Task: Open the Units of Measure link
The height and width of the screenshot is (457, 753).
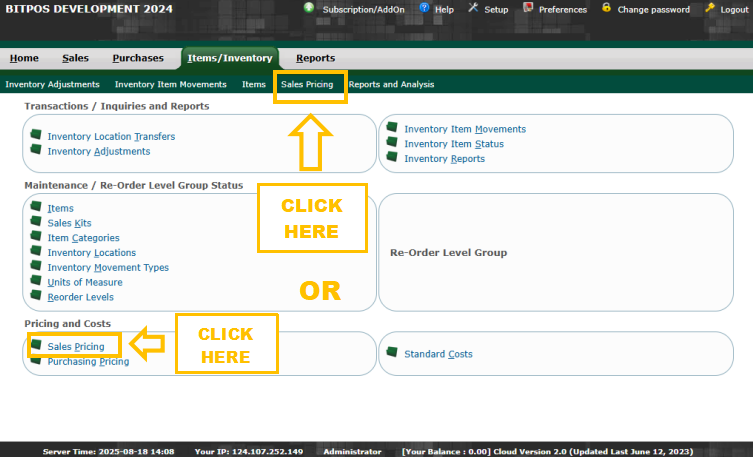Action: [x=85, y=283]
